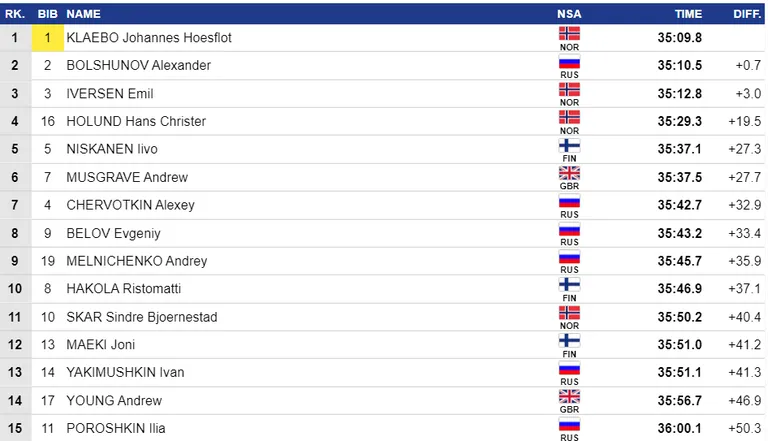Click British flag next to Musgrave Andrew
Viewport: 768px width, 441px height.
tap(569, 173)
